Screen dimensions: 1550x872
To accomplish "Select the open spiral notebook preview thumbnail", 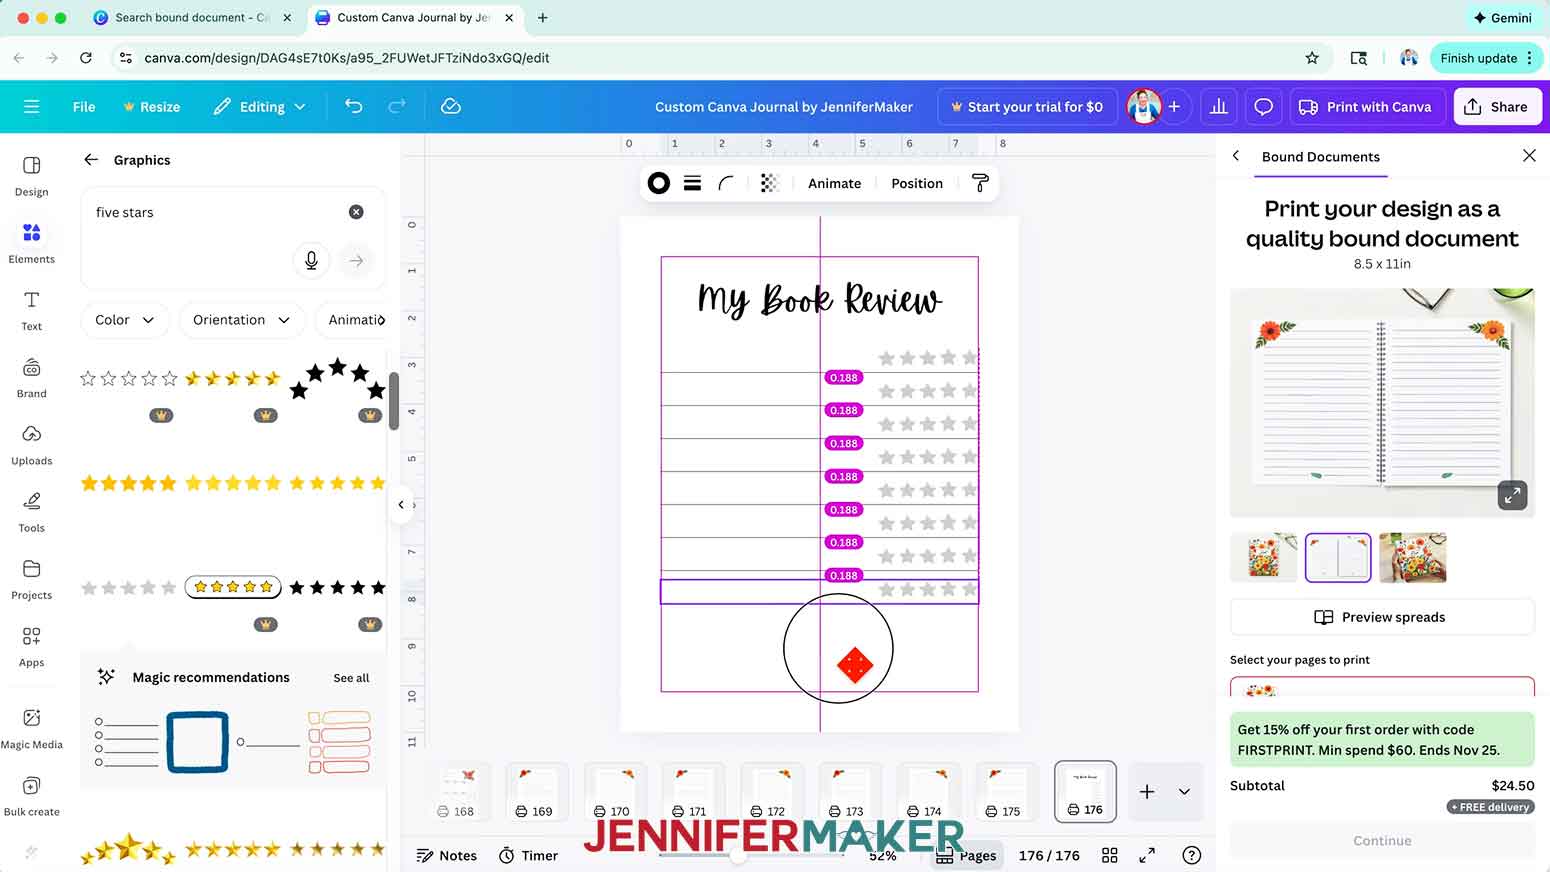I will point(1337,558).
